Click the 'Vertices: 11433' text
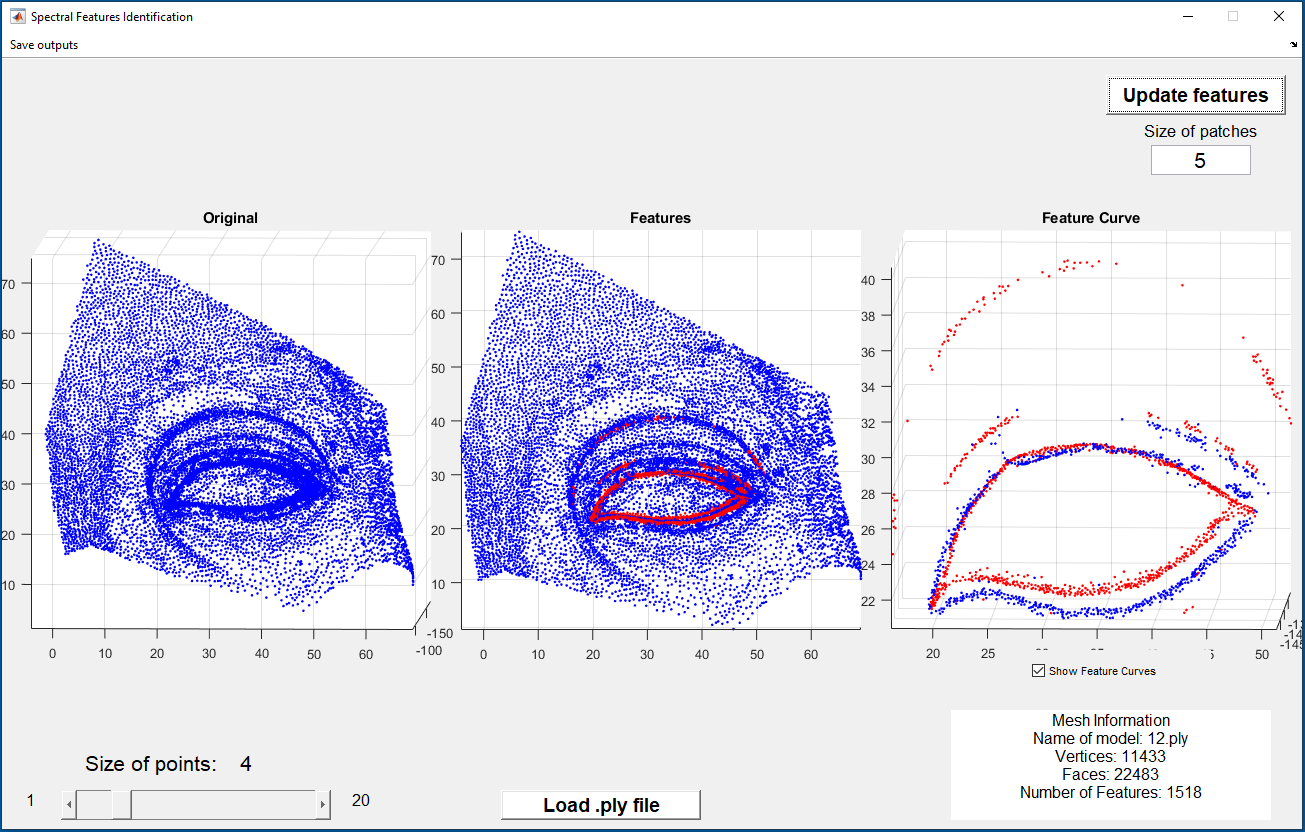Screen dimensions: 1305x832 1111,757
